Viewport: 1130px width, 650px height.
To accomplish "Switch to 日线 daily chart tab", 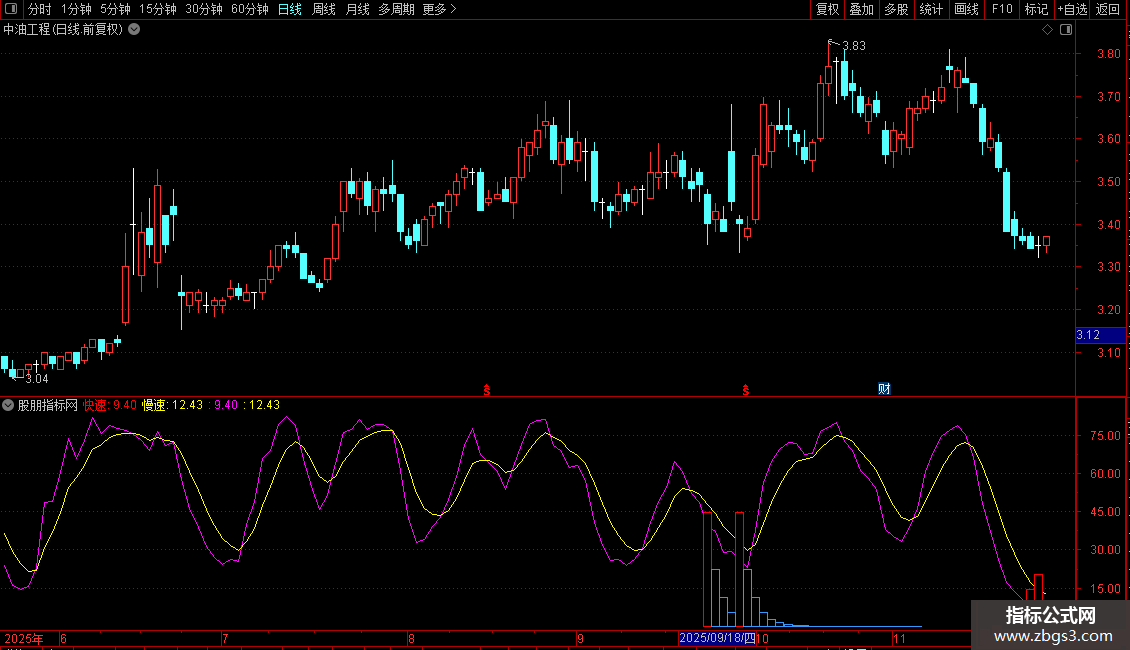I will 290,9.
